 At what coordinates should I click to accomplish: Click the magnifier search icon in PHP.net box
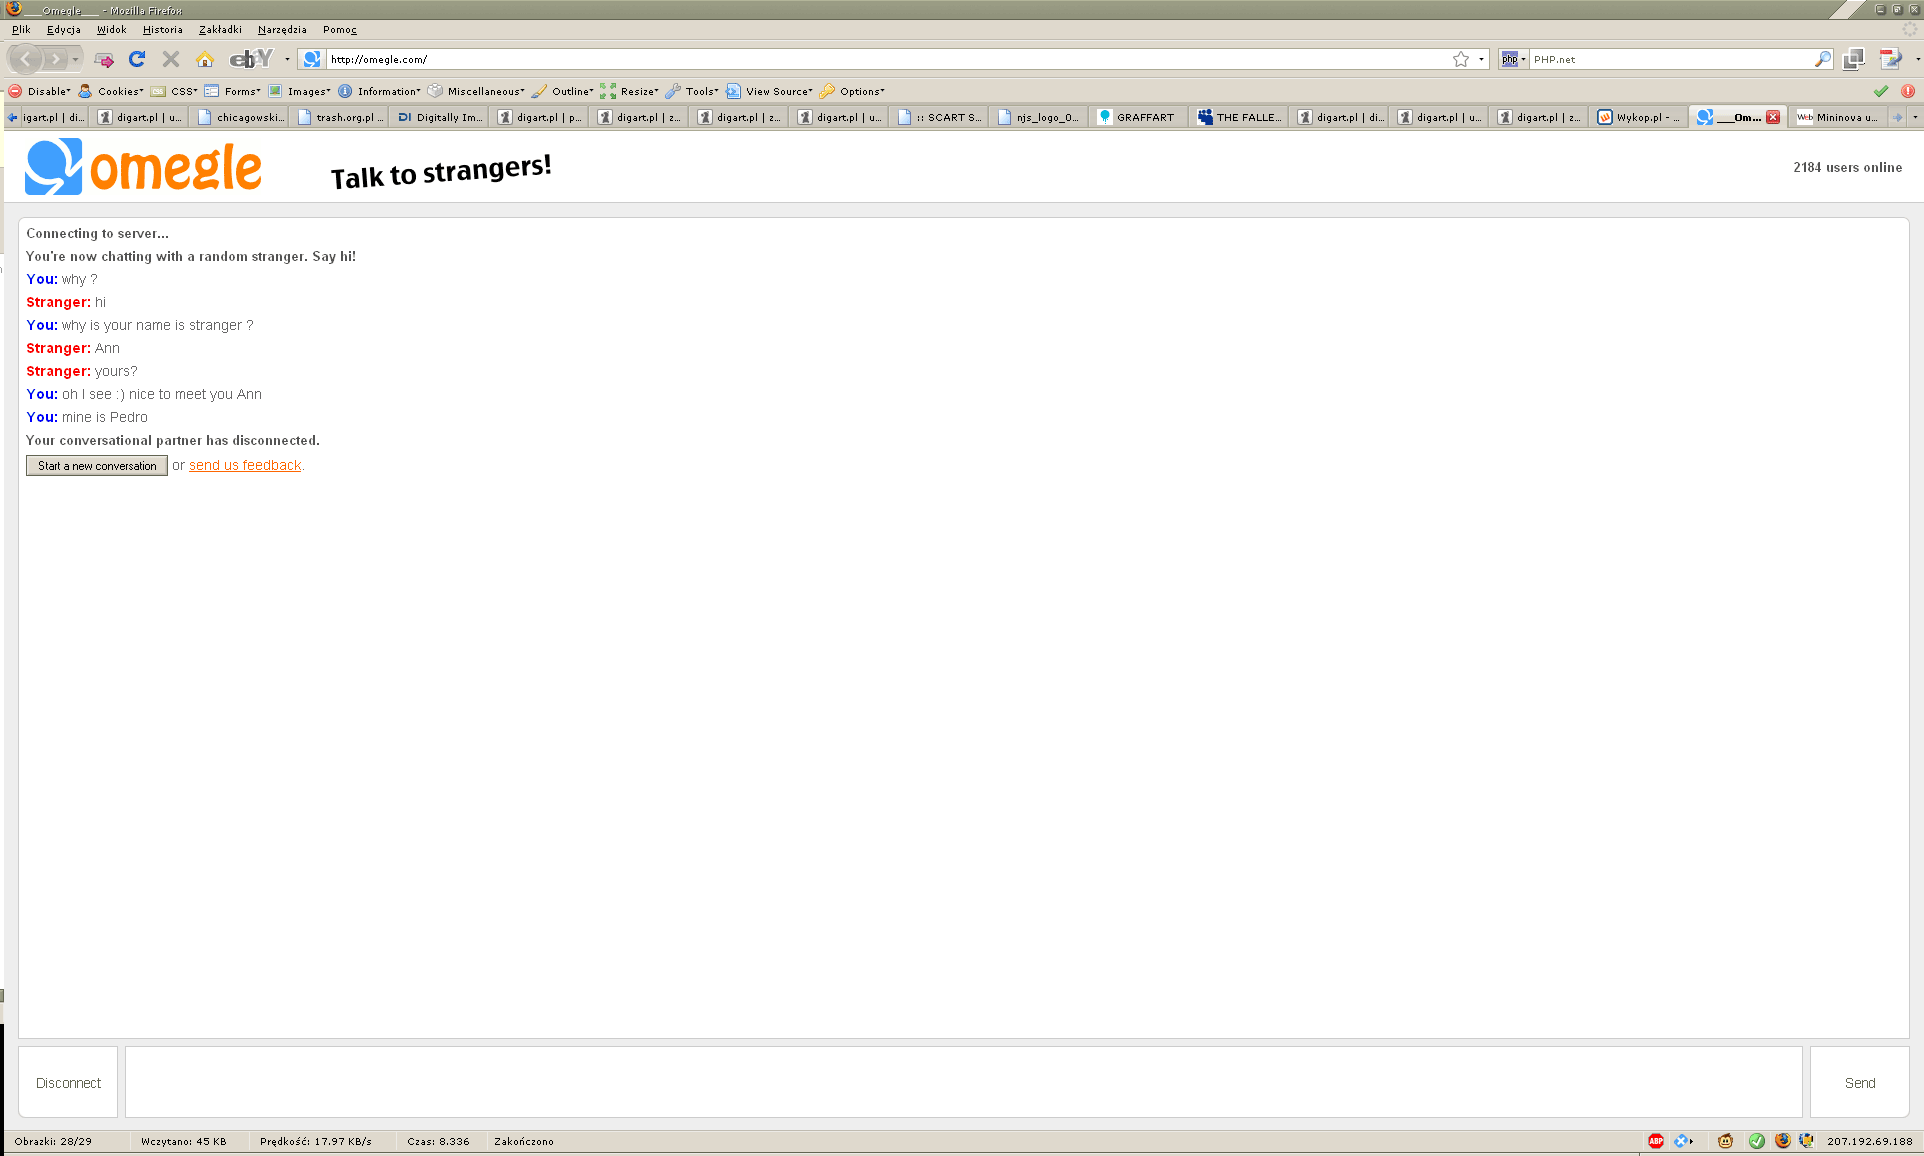click(x=1823, y=59)
